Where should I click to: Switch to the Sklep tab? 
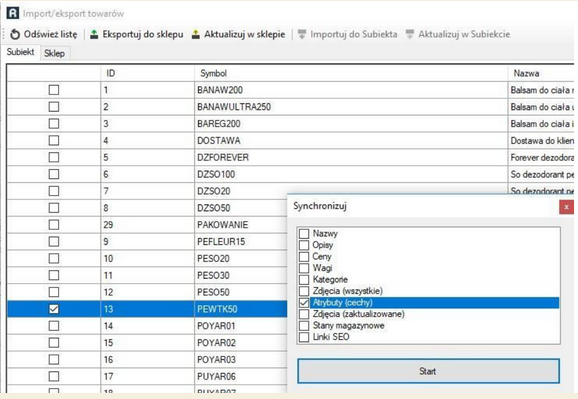[x=55, y=53]
